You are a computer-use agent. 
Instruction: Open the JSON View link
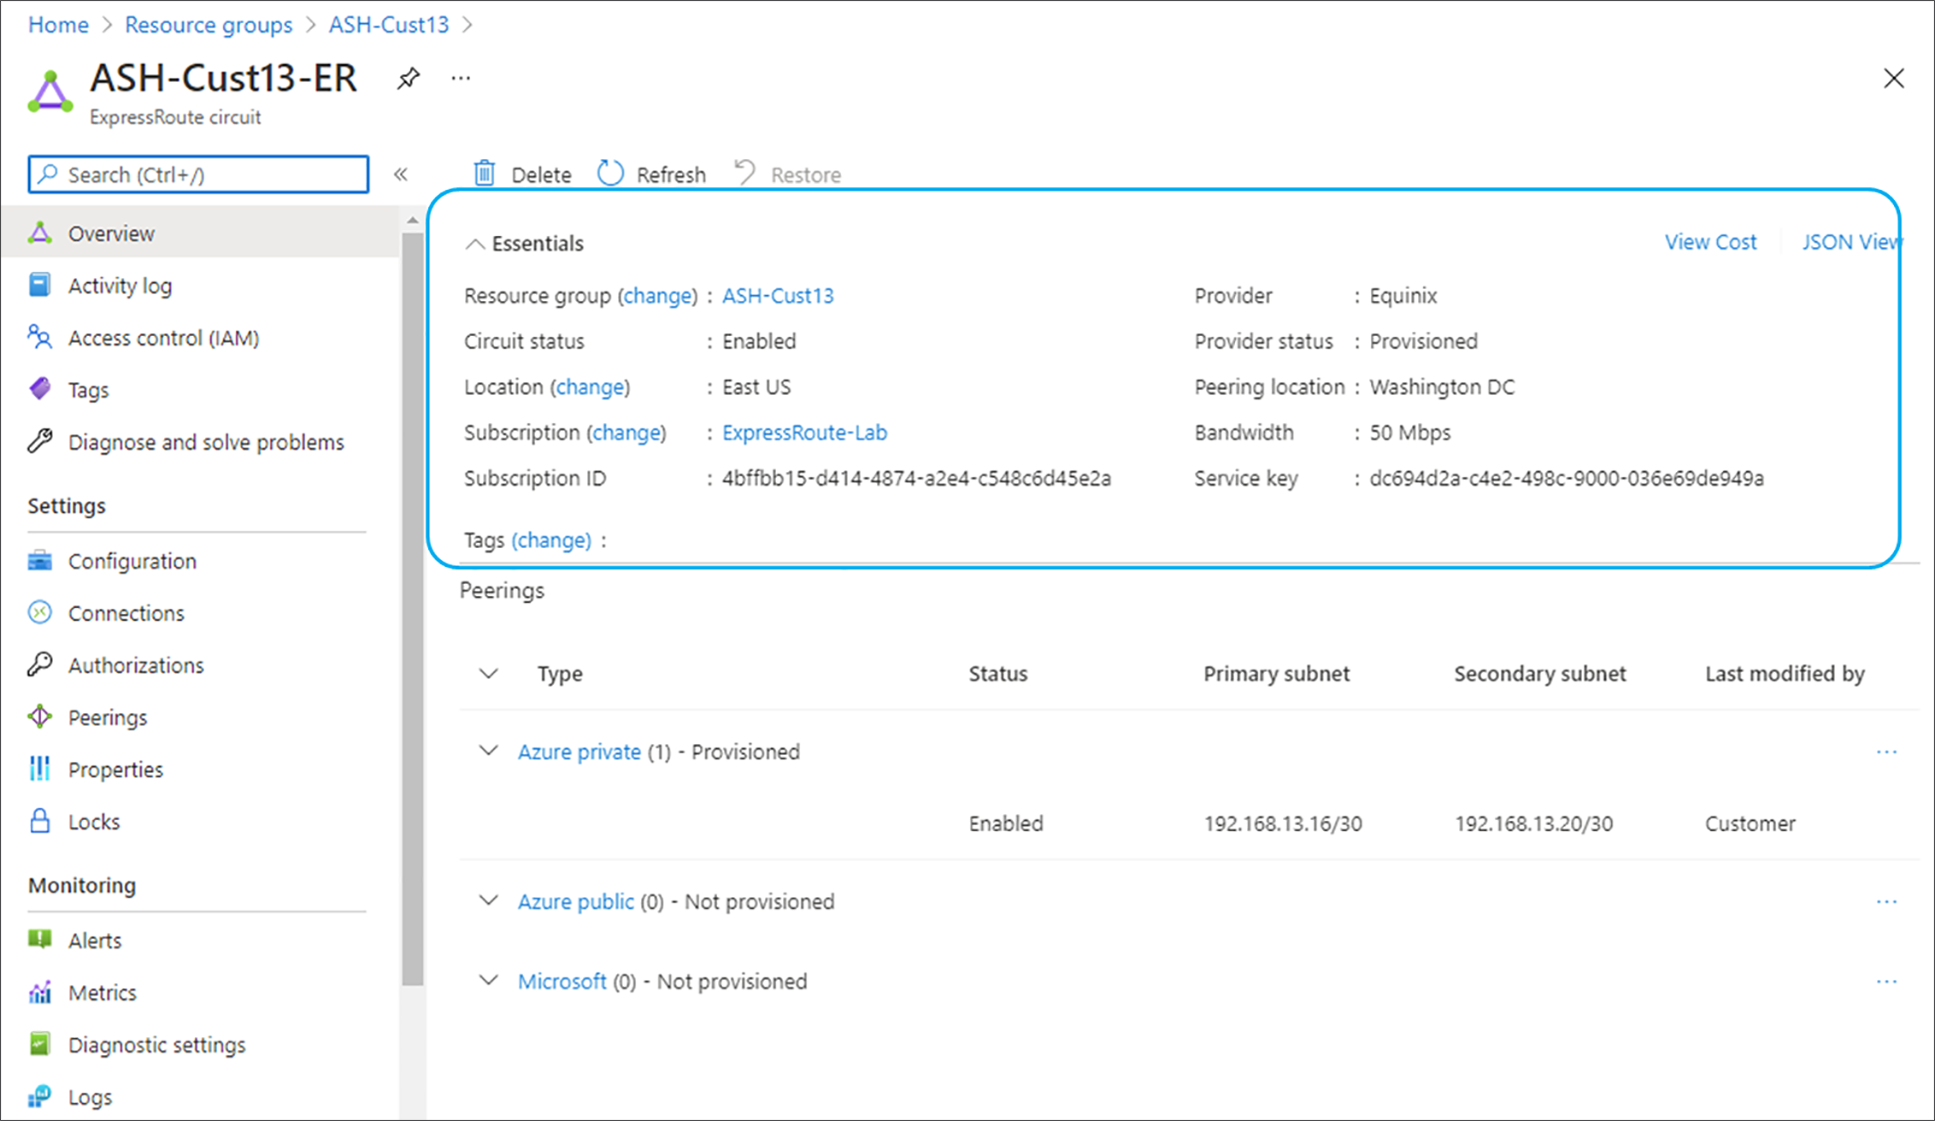tap(1851, 242)
